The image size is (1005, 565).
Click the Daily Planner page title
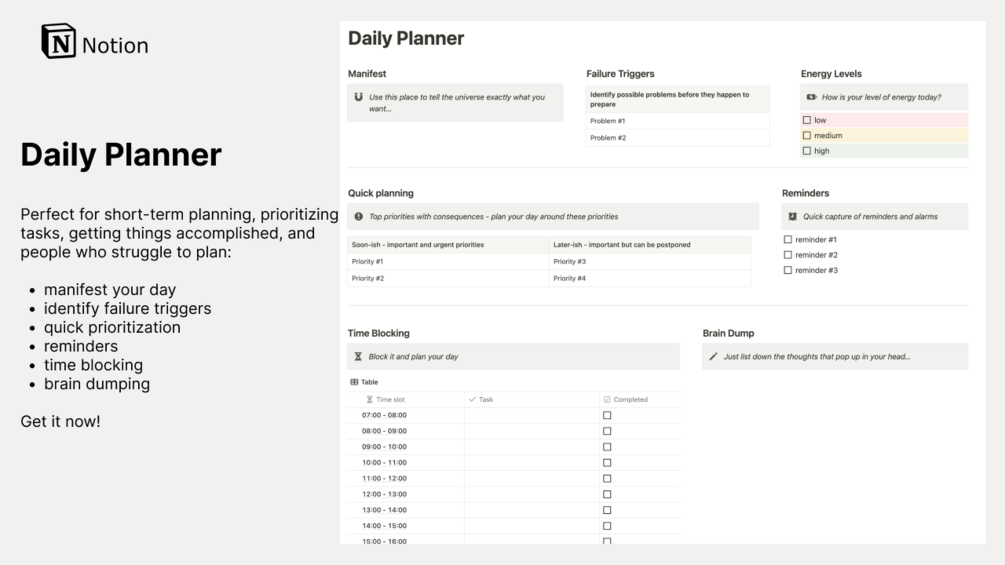406,39
